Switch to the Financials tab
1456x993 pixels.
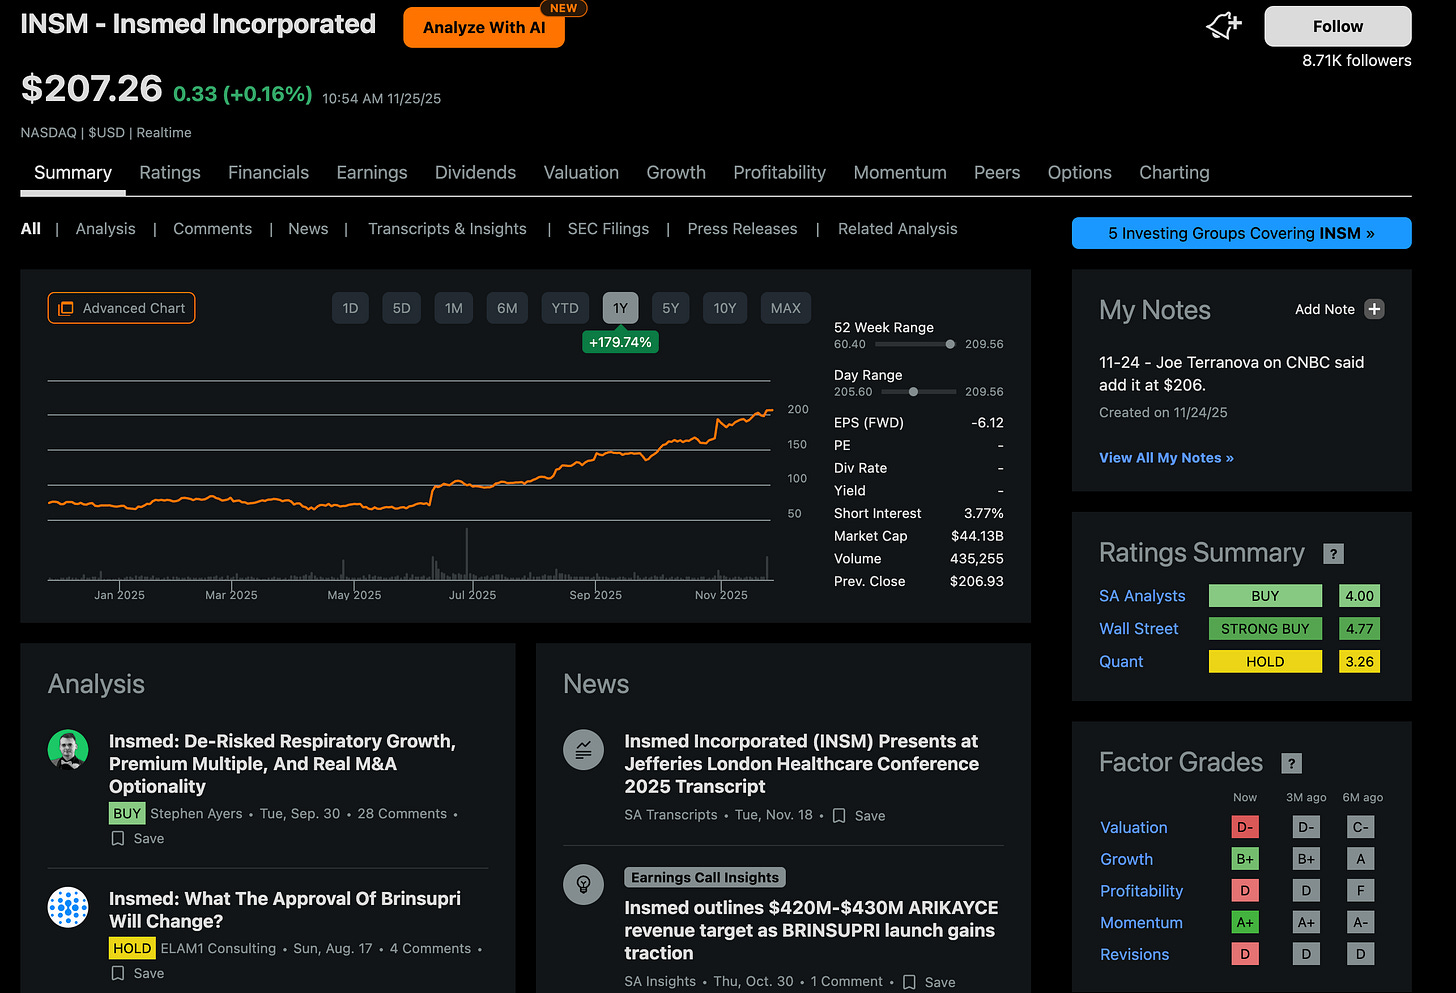(268, 173)
